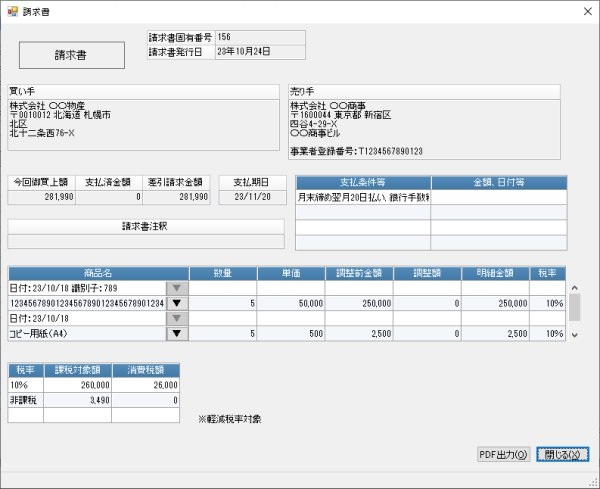Select the 月末締め翌月20日払い payment condition cell
The height and width of the screenshot is (489, 600).
pos(363,197)
